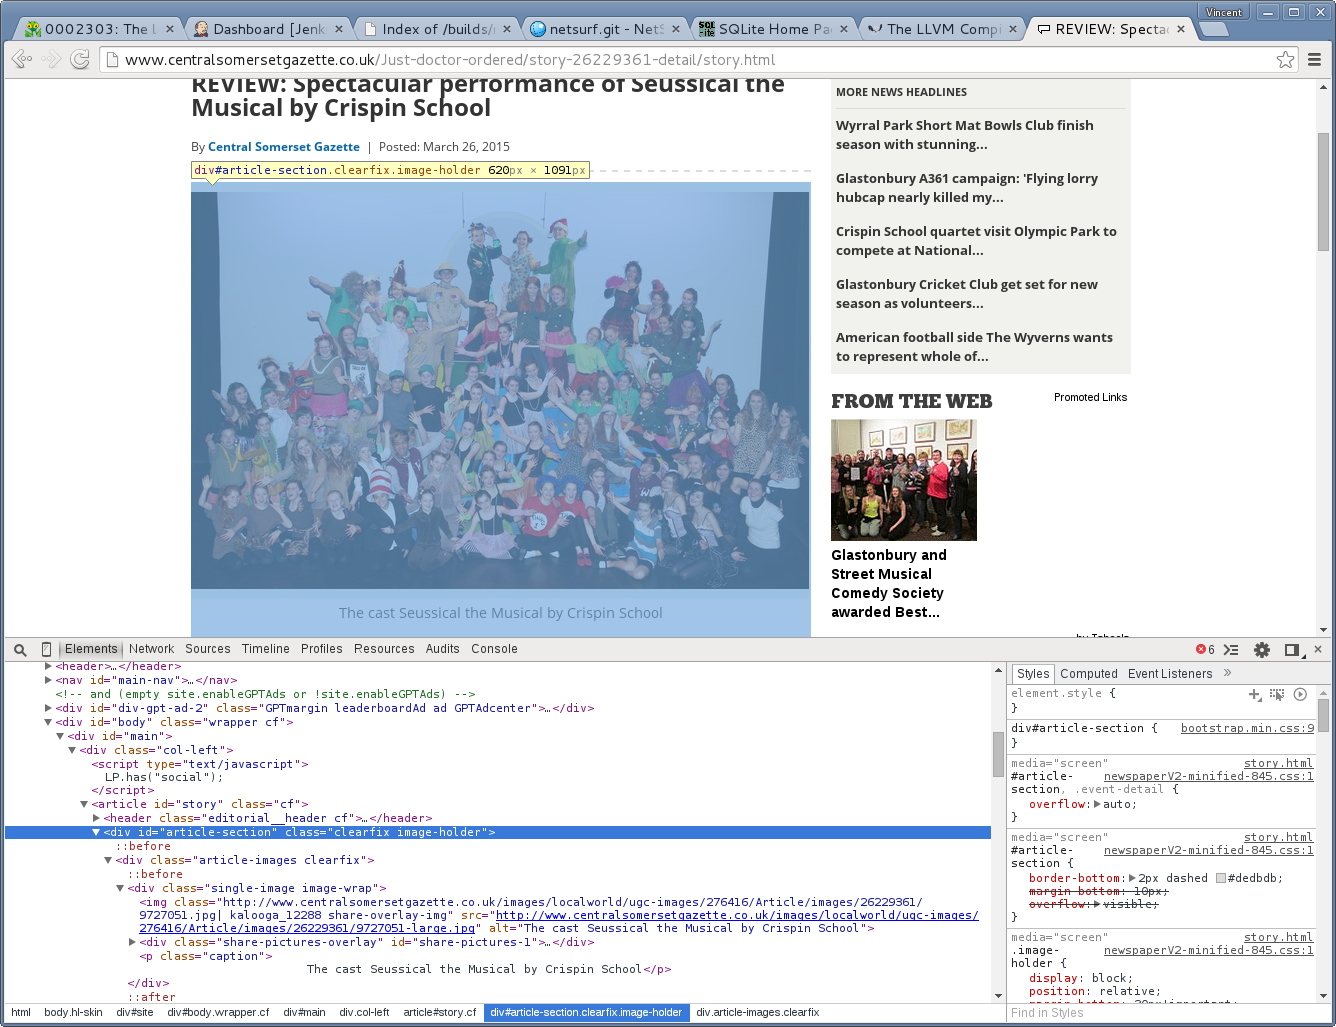Viewport: 1336px width, 1027px height.
Task: Bookmark this page with the star icon
Action: pyautogui.click(x=1285, y=60)
